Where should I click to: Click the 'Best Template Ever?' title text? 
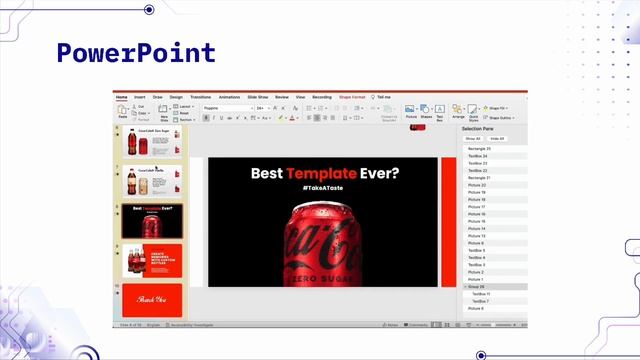point(325,173)
